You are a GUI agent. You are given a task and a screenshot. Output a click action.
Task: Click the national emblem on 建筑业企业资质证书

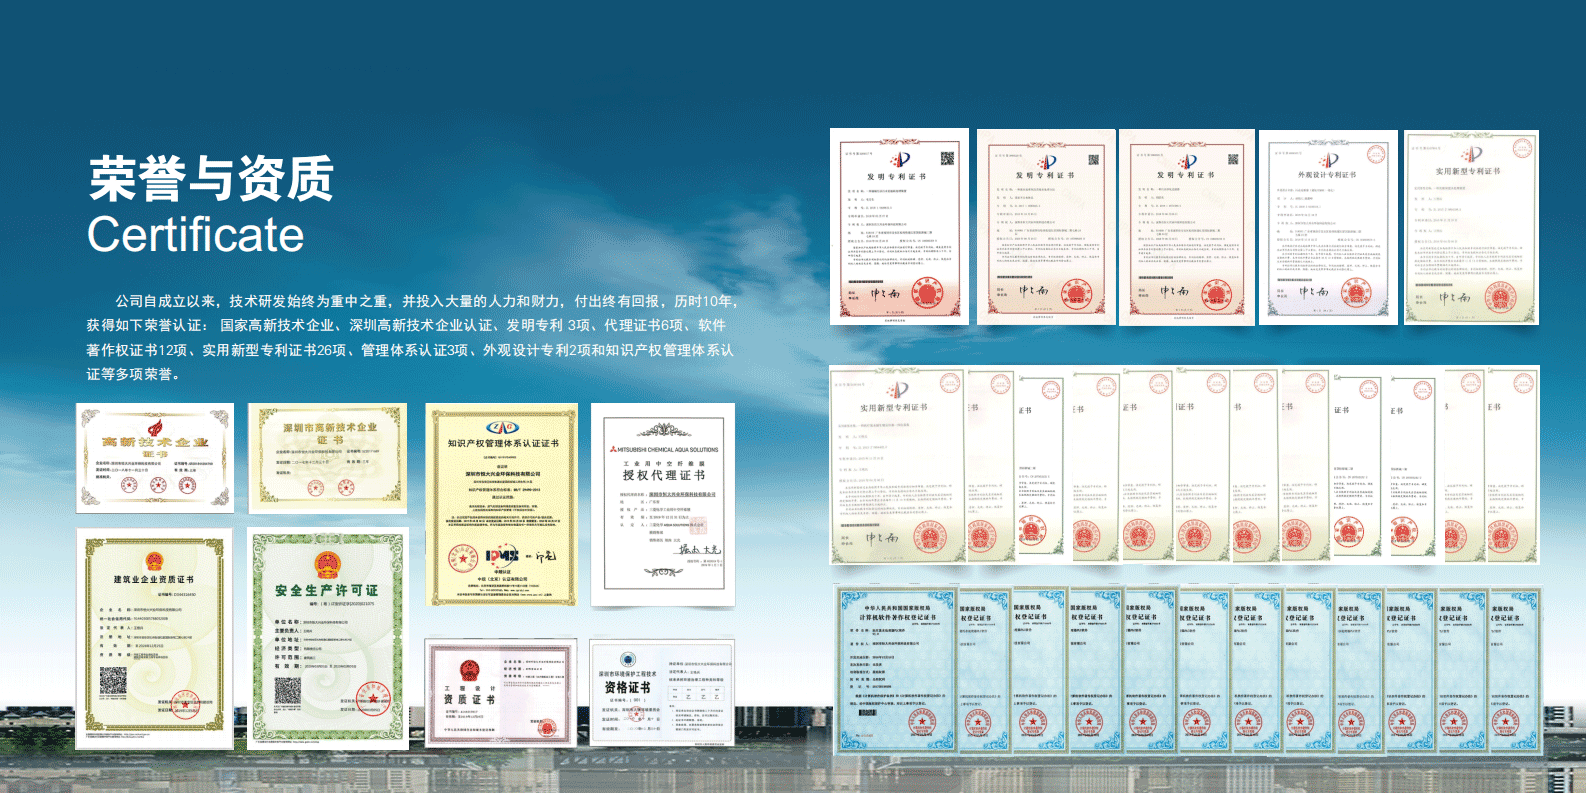[x=154, y=560]
